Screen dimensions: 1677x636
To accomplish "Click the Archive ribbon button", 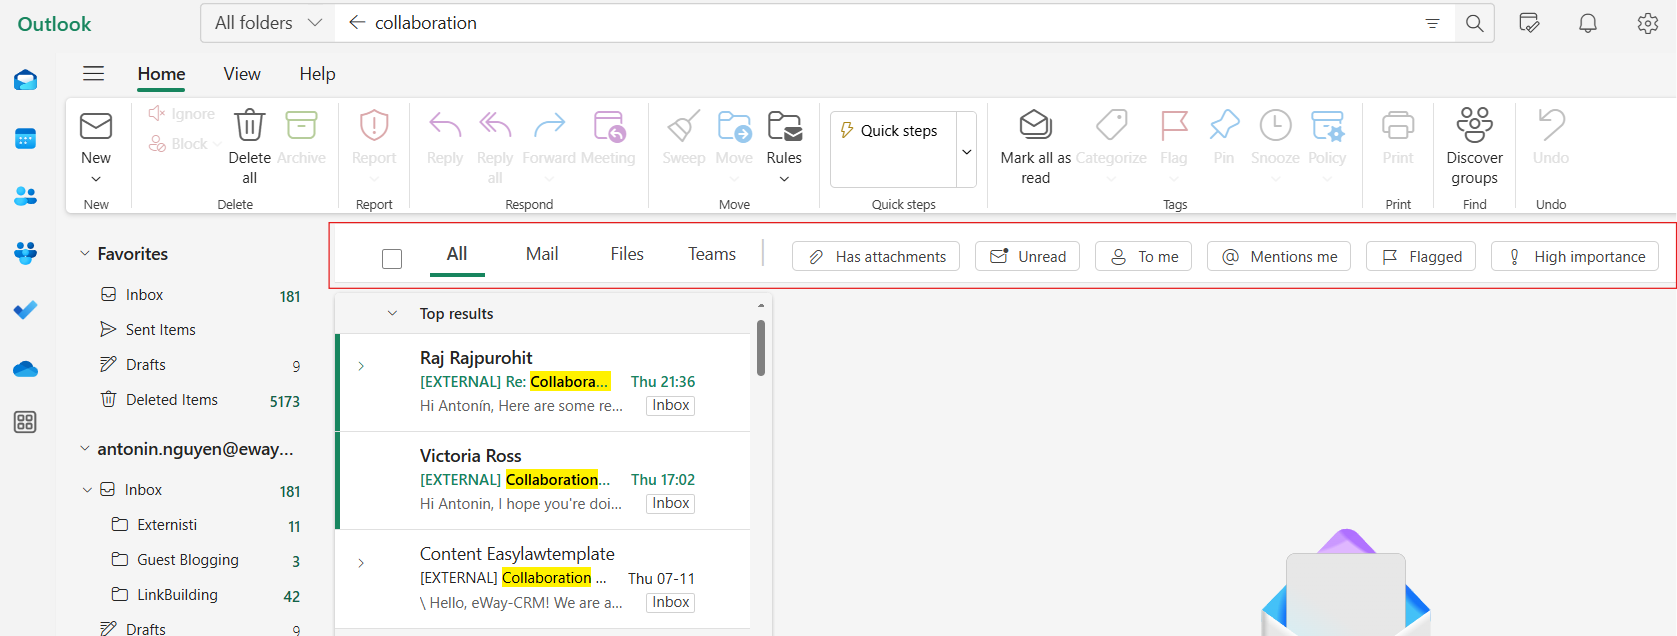I will point(301,139).
